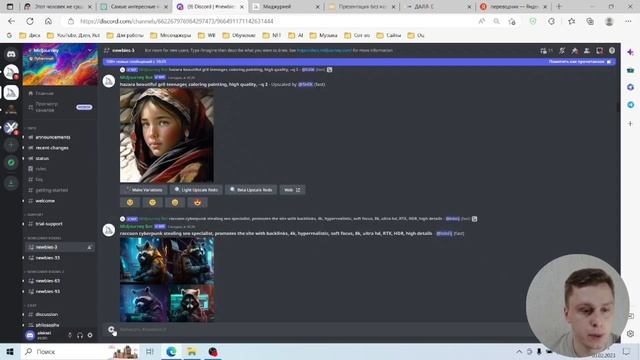Viewport: 640px width, 360px height.
Task: Mute microphone in the user panel
Action: coord(70,335)
